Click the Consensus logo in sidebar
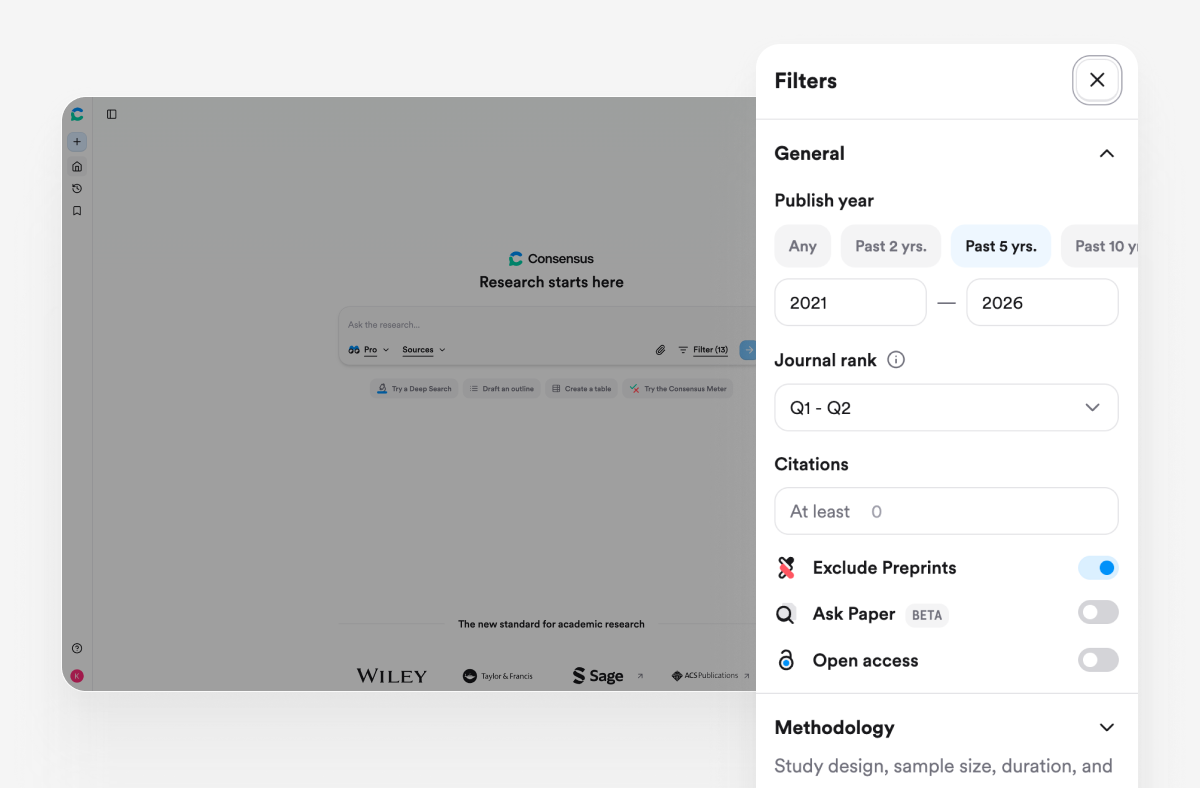Image resolution: width=1200 pixels, height=788 pixels. point(77,114)
